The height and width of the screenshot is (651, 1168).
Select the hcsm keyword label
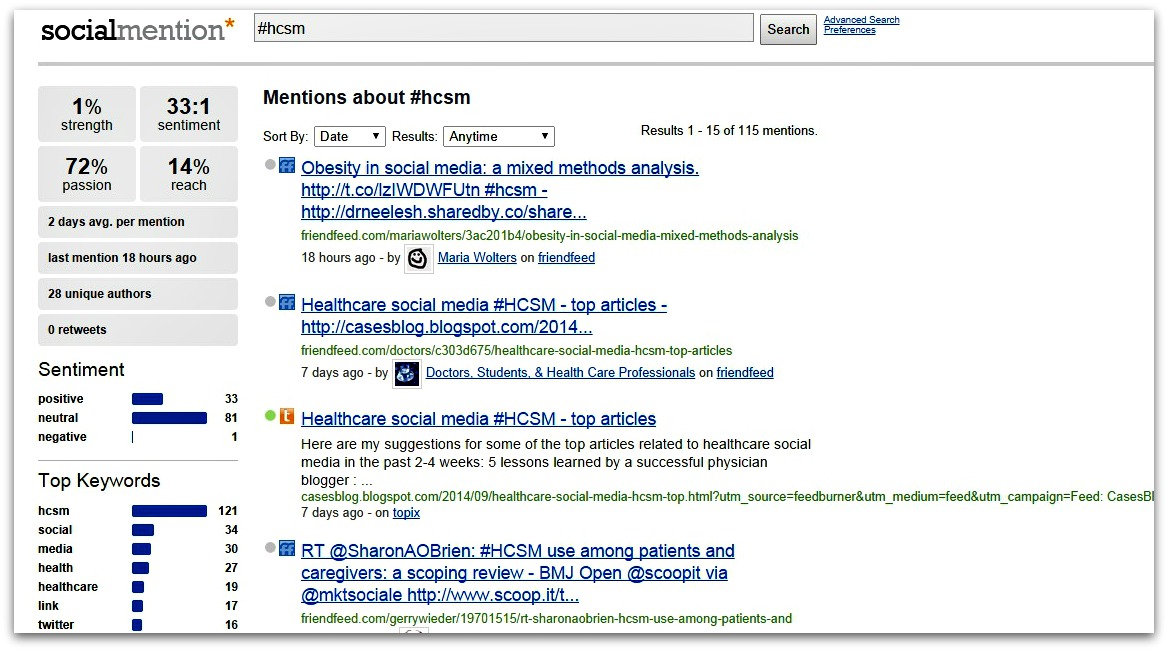[x=54, y=511]
